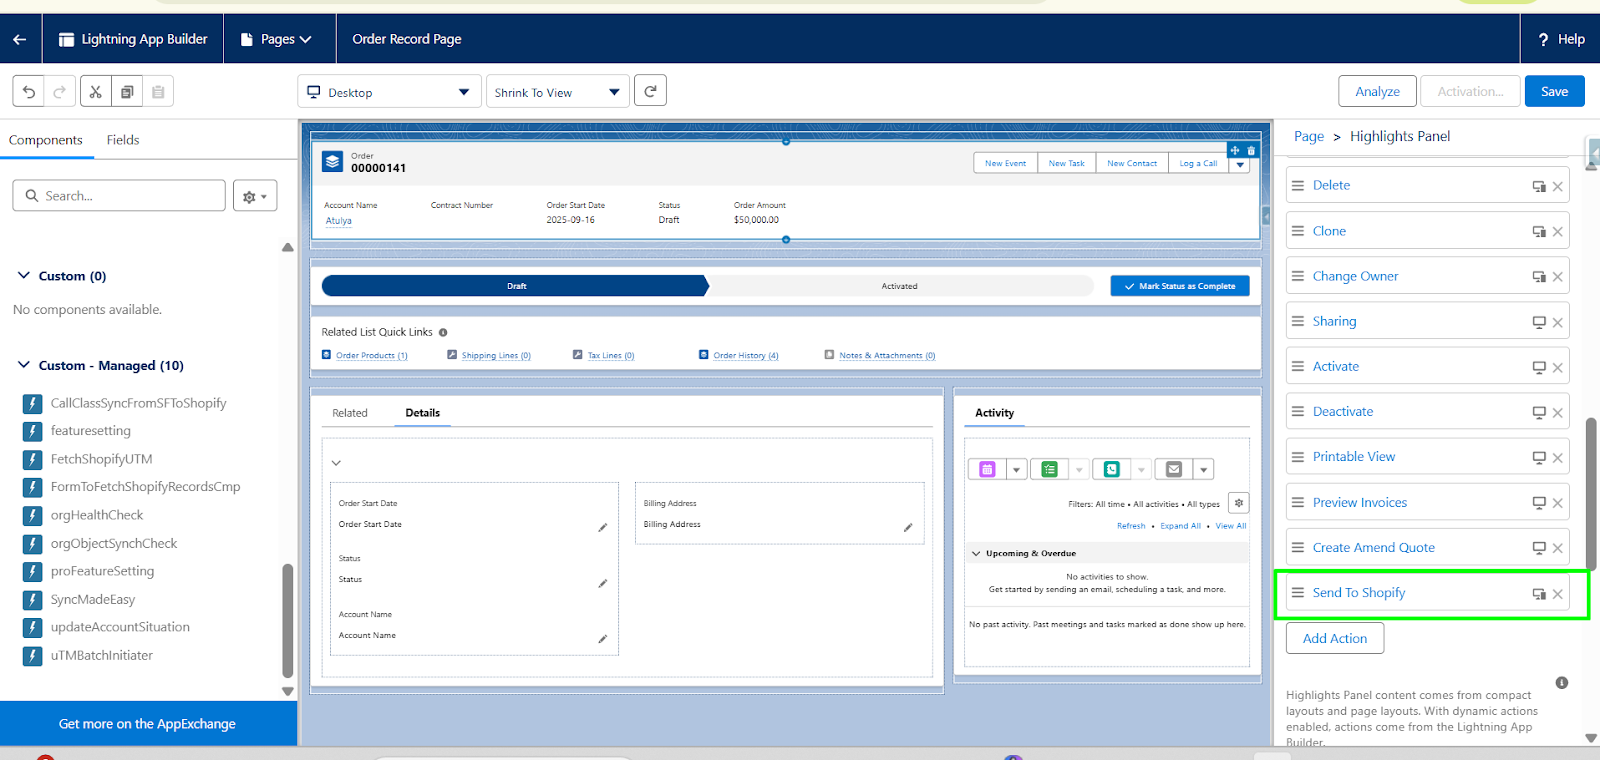The height and width of the screenshot is (760, 1600).
Task: Click the delete trash icon on Highlights Panel
Action: 1251,151
